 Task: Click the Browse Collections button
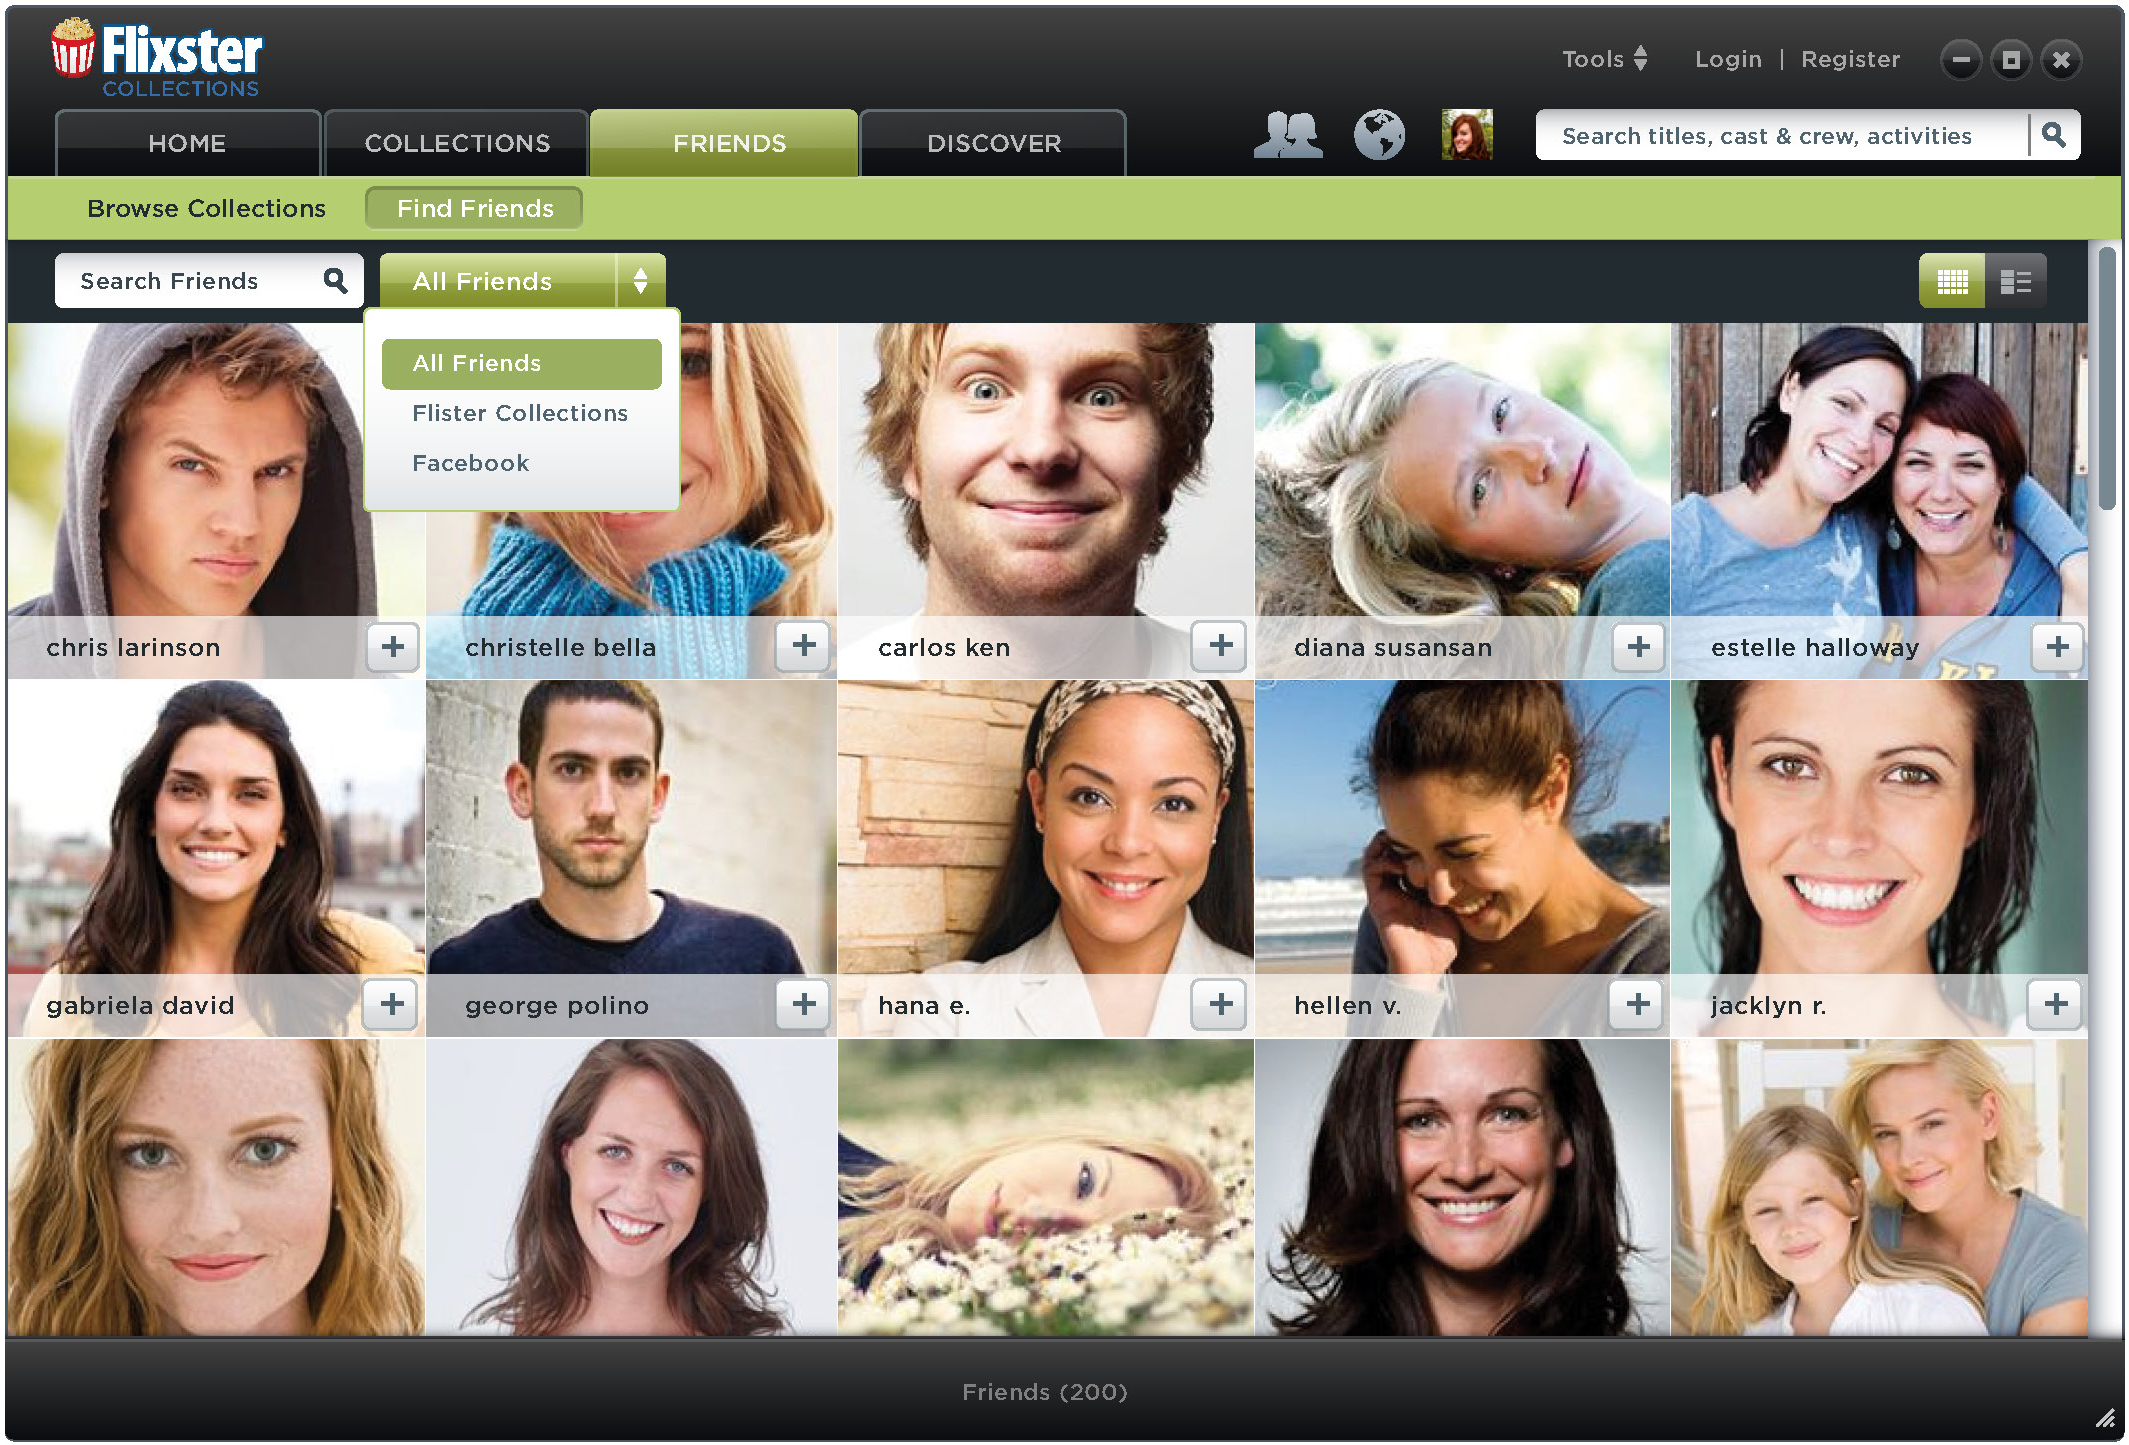(206, 208)
